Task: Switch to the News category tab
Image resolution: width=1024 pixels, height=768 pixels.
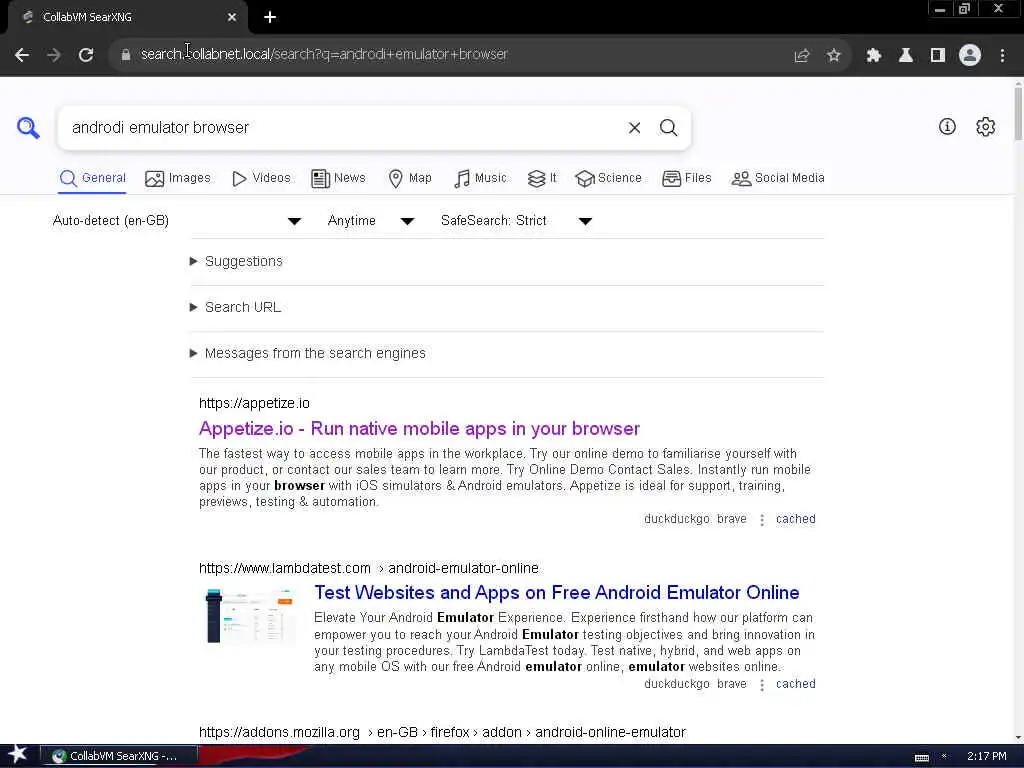Action: pyautogui.click(x=338, y=178)
